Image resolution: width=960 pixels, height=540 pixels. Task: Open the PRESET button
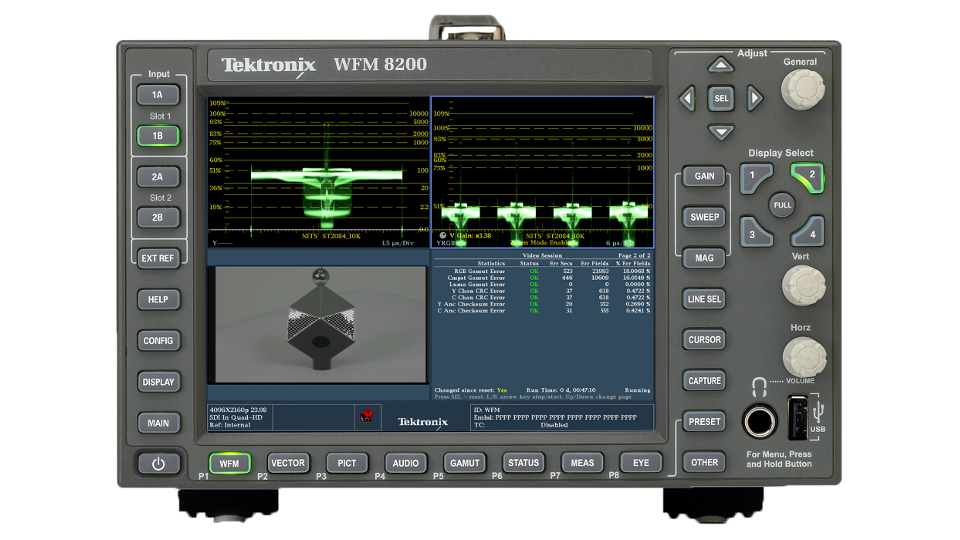[704, 422]
